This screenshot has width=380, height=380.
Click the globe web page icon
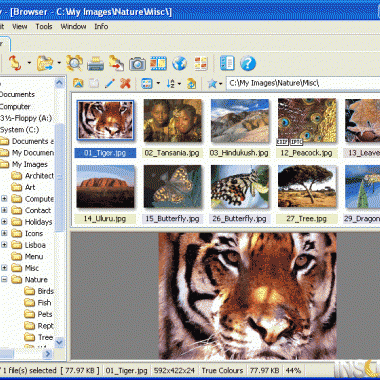[x=179, y=63]
